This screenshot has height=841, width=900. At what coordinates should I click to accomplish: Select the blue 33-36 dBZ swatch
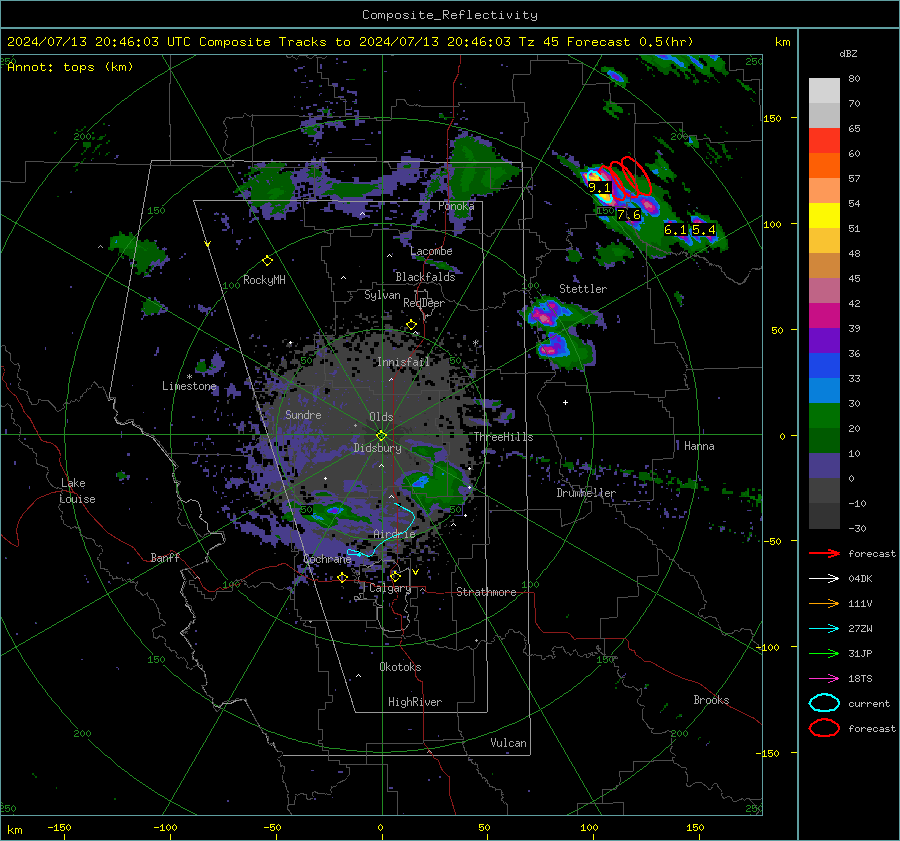click(x=824, y=366)
